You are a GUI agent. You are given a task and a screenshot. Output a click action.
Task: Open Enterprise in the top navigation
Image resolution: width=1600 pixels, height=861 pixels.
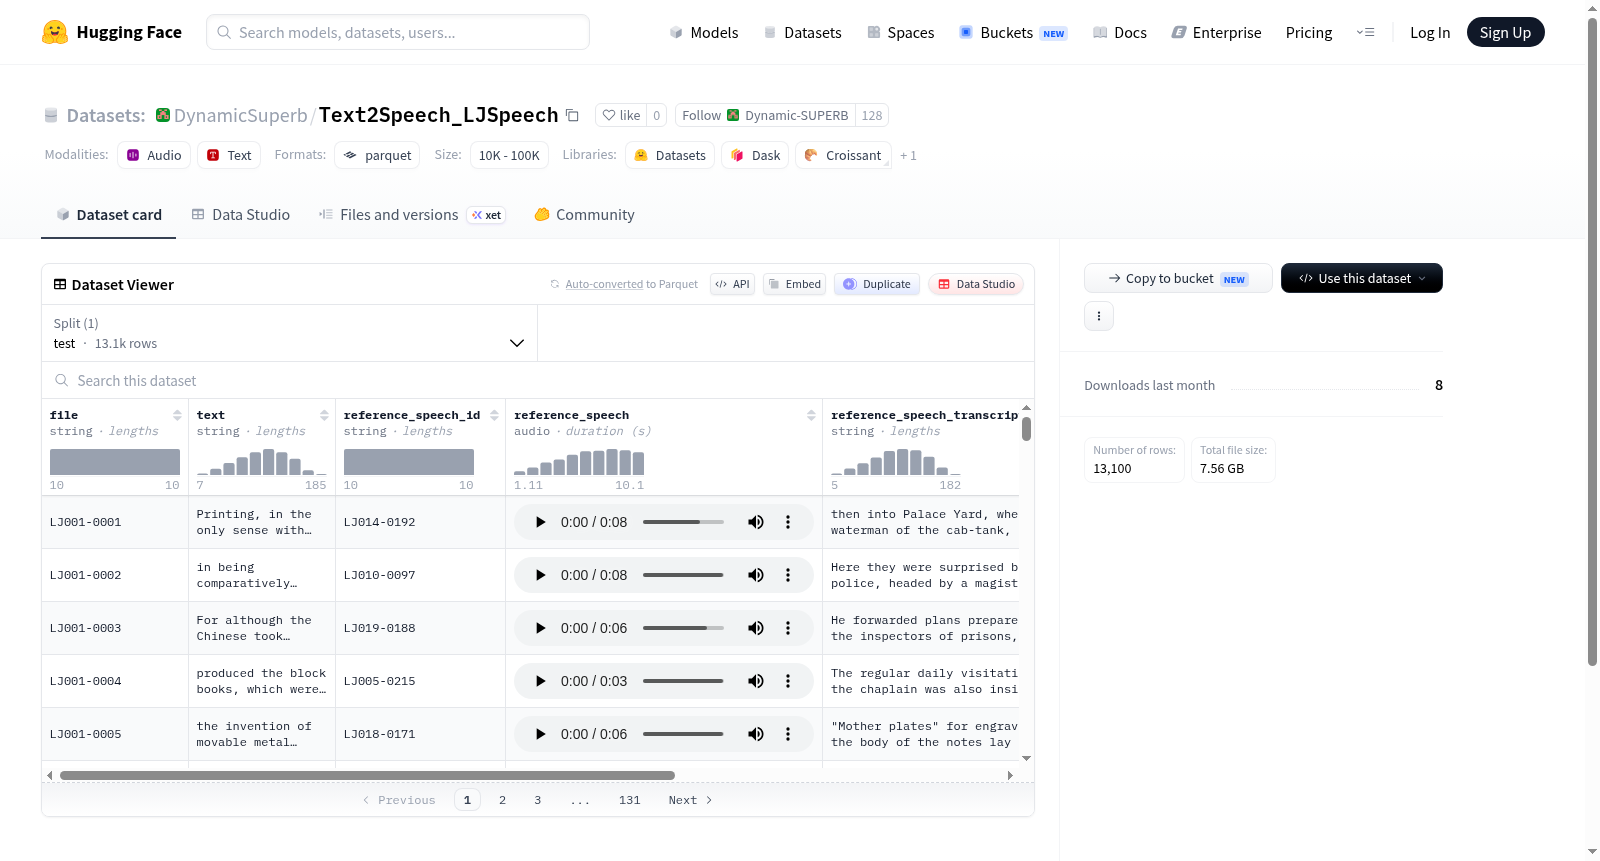pos(1217,32)
